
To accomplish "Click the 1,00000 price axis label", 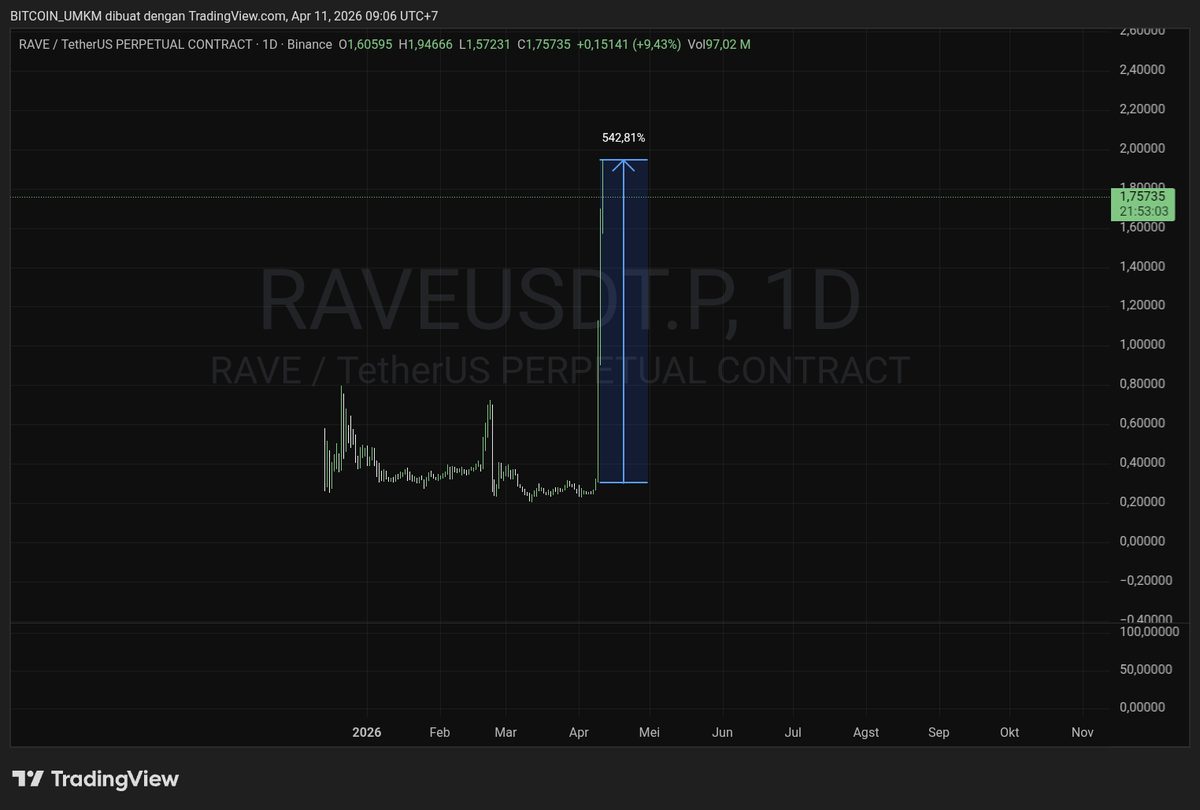I will click(x=1142, y=344).
